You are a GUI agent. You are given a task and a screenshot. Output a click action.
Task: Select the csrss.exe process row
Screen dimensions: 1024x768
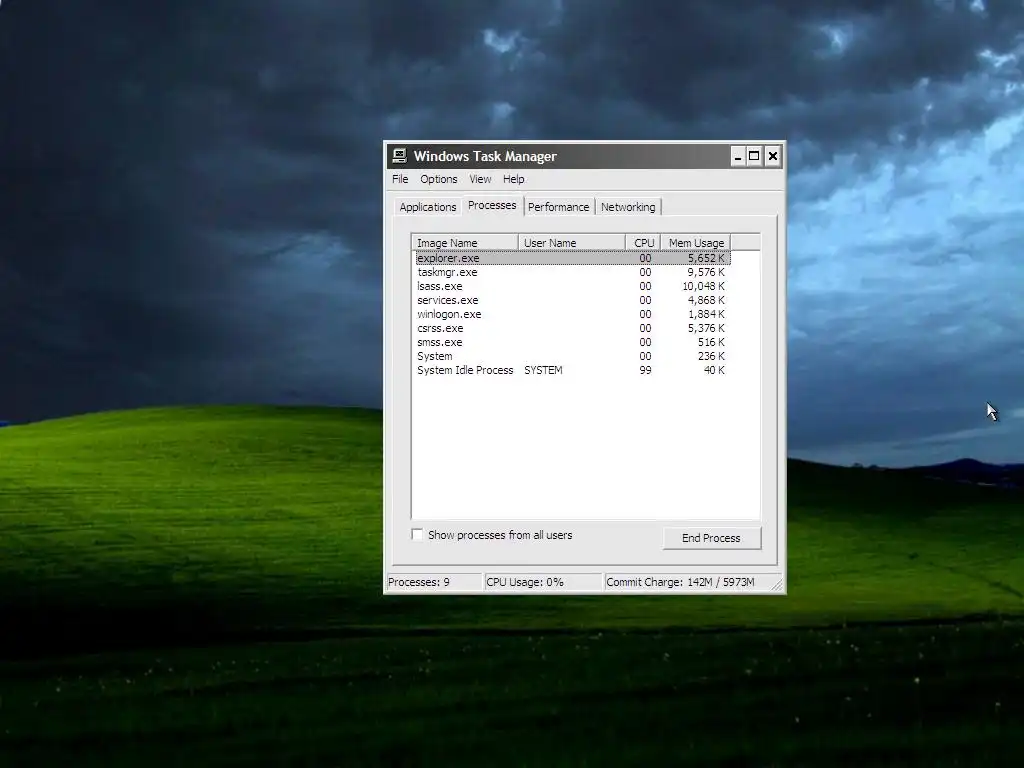pos(572,328)
